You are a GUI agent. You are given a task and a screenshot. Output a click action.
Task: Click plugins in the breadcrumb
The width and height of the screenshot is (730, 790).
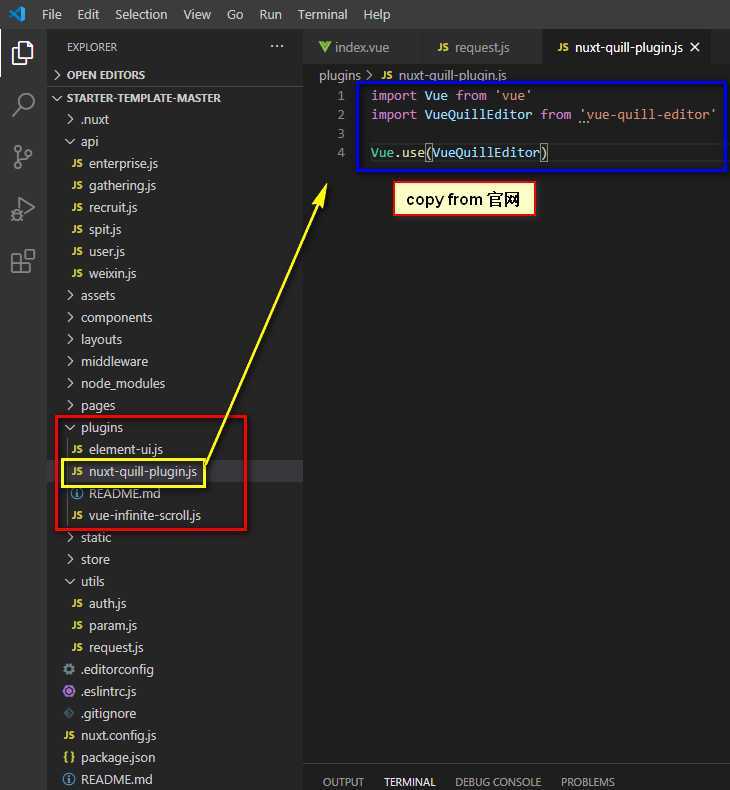coord(340,75)
